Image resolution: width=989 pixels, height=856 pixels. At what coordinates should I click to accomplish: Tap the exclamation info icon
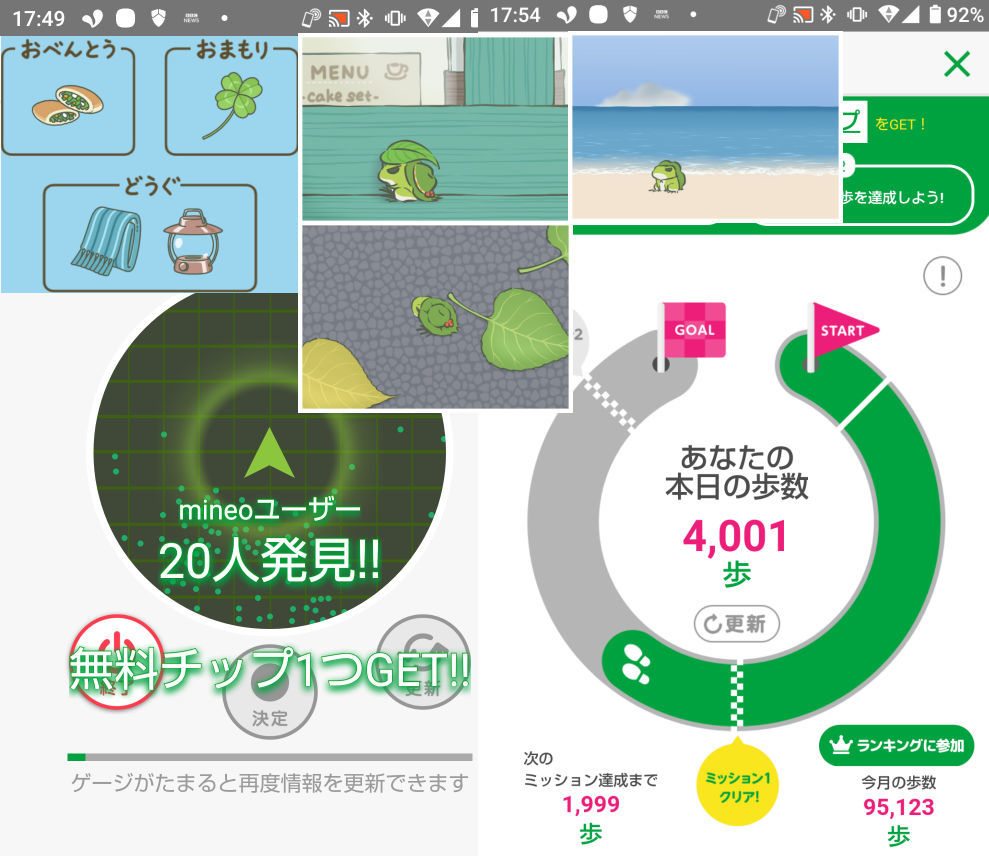(942, 275)
